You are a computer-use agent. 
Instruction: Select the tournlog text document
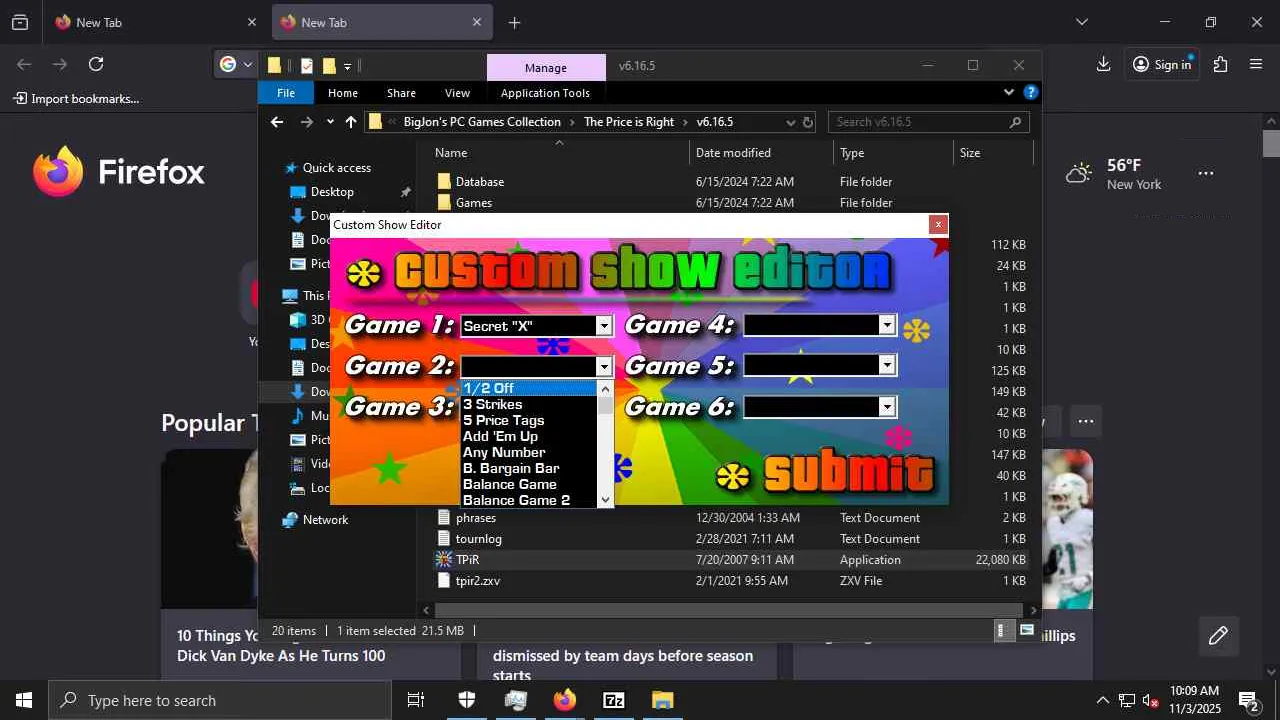(479, 539)
